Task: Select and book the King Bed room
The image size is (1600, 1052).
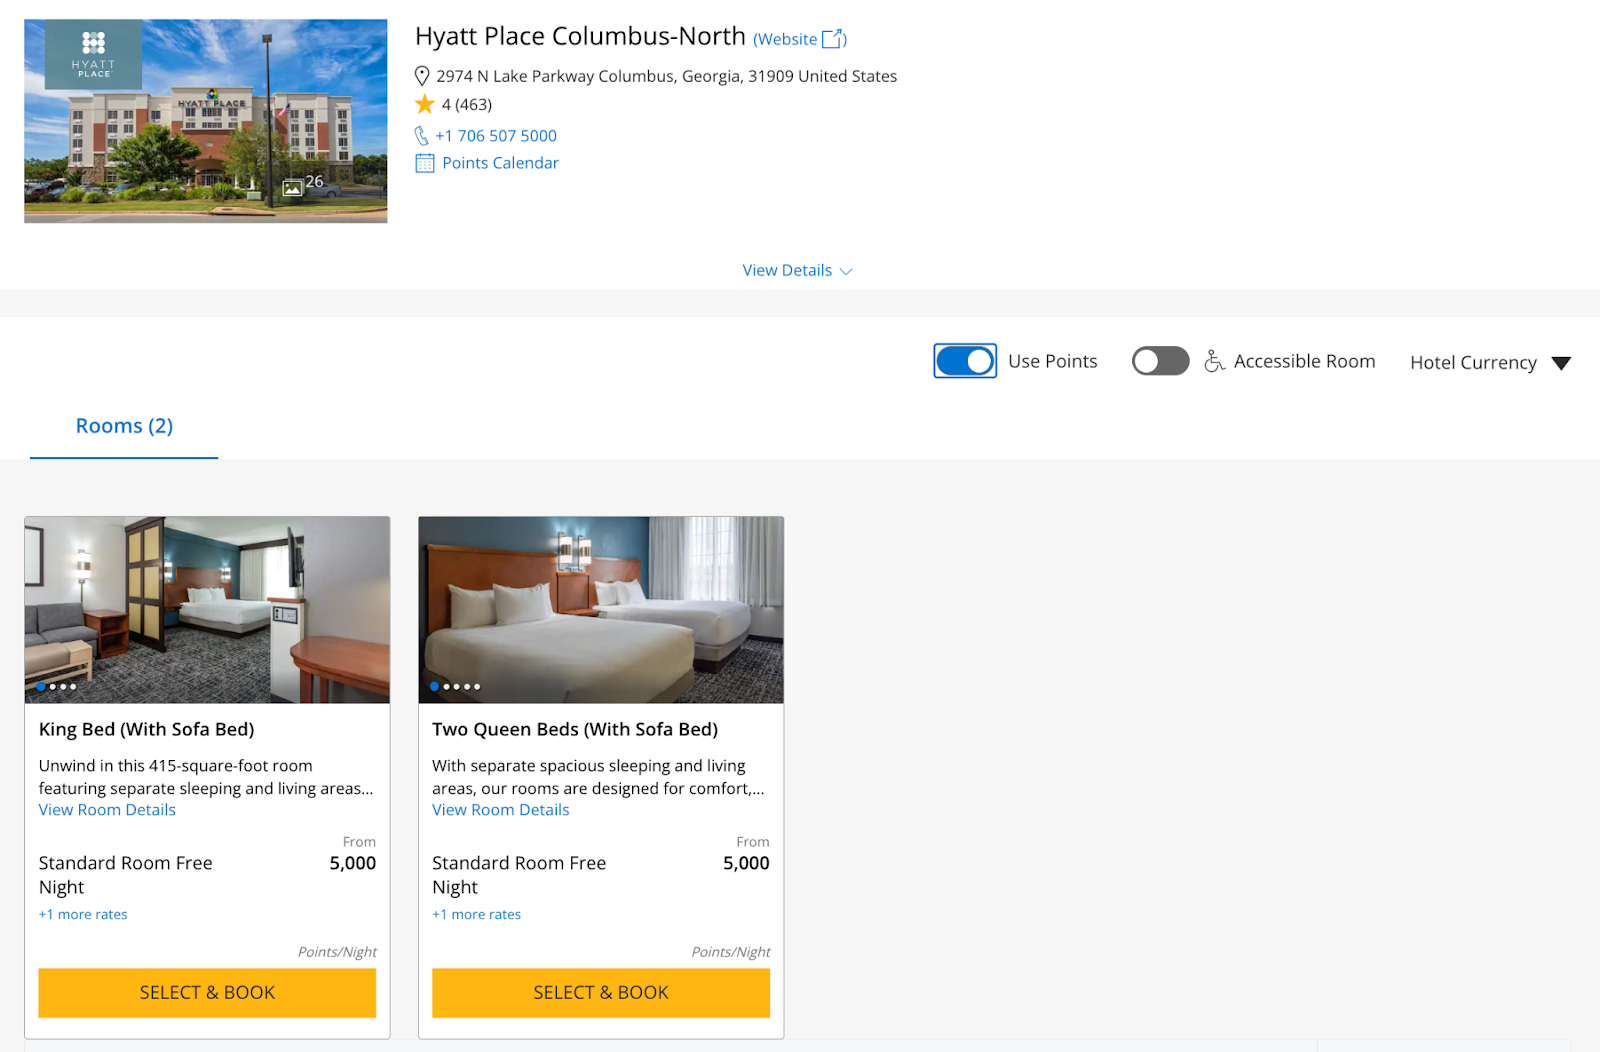Action: 207,992
